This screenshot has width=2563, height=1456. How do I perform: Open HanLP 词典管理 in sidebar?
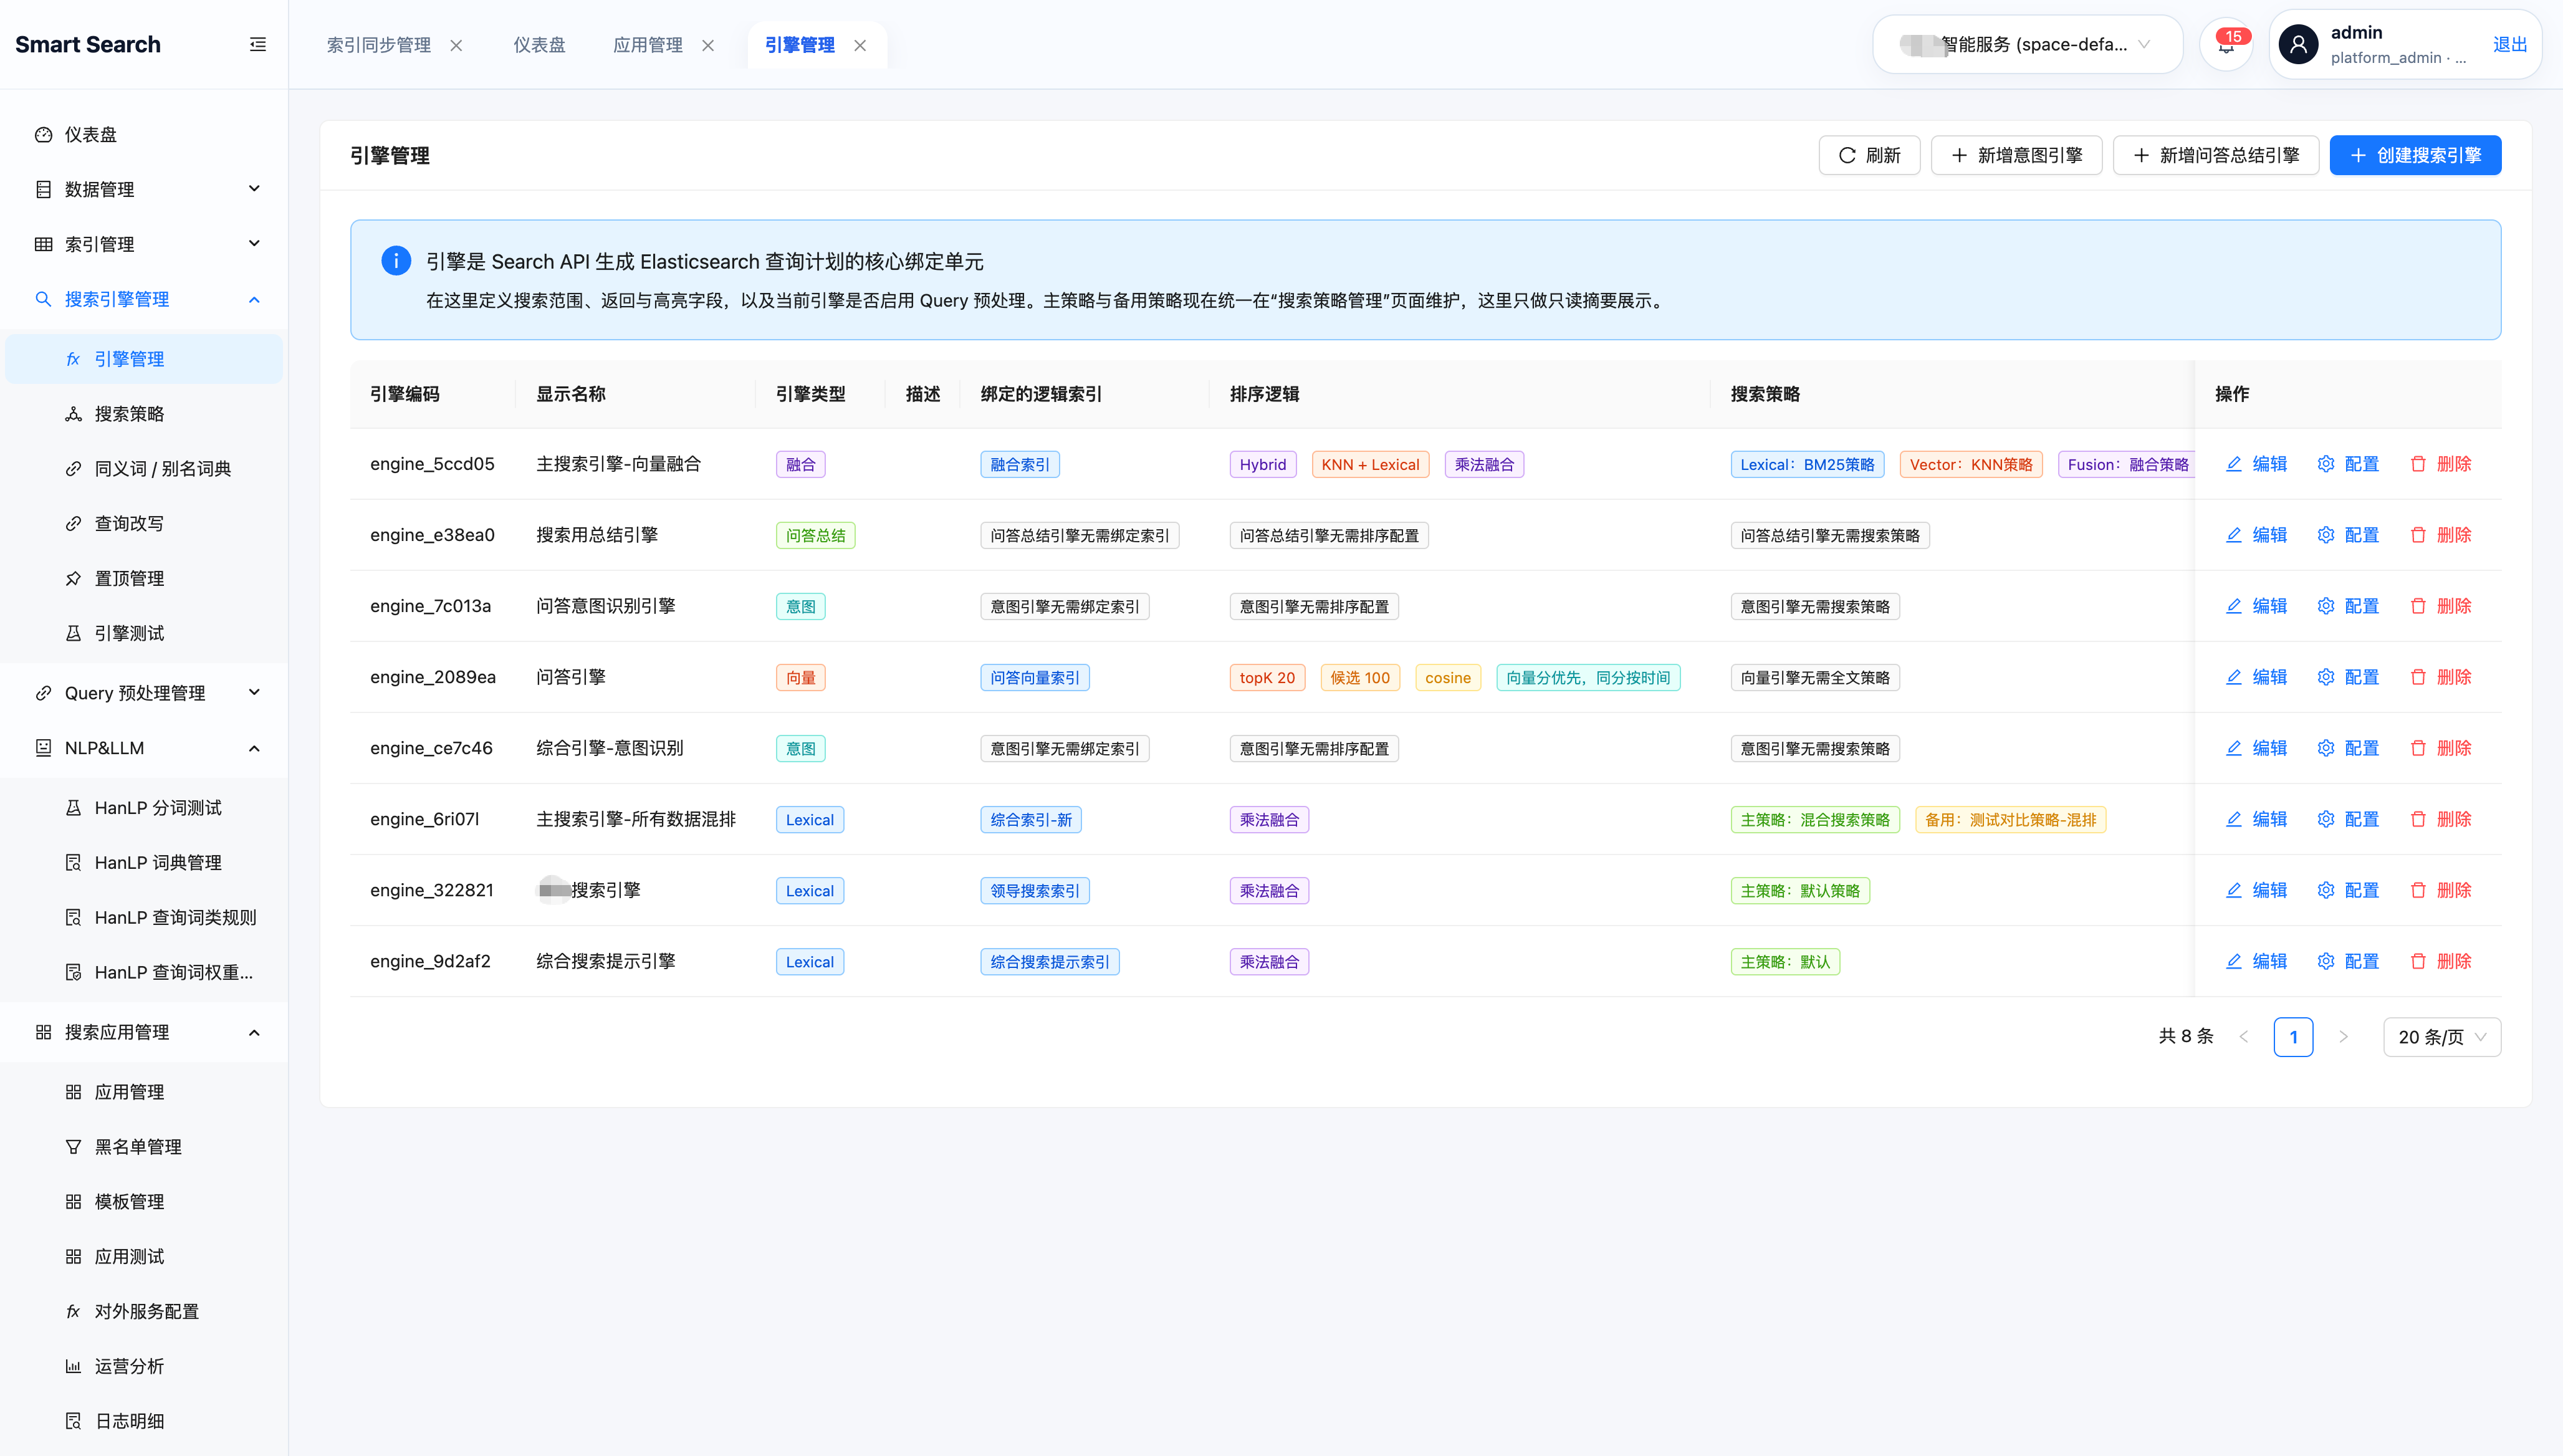pos(144,863)
